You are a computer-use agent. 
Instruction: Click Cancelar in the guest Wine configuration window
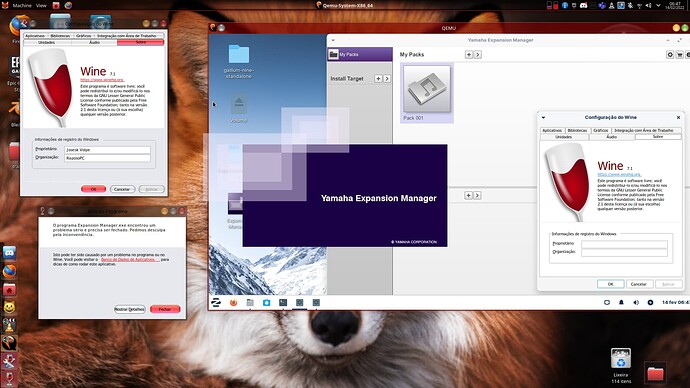pyautogui.click(x=639, y=284)
